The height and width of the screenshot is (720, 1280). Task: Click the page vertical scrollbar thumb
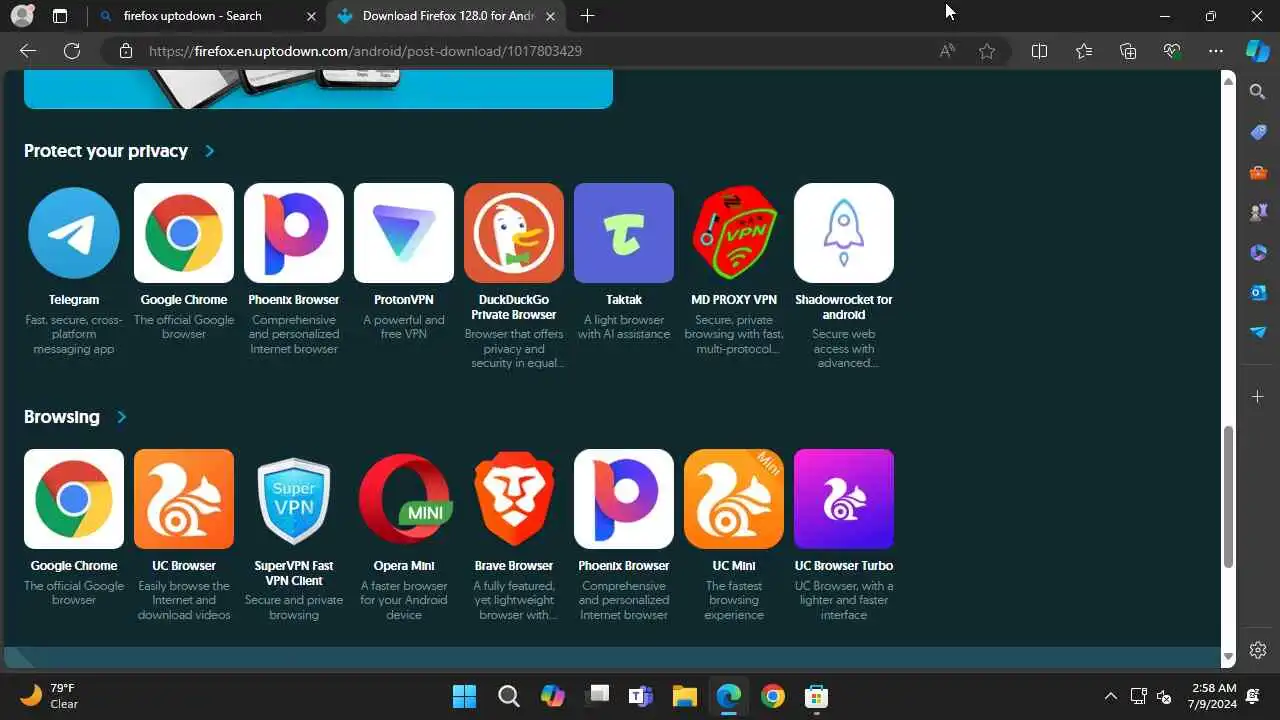click(1229, 497)
